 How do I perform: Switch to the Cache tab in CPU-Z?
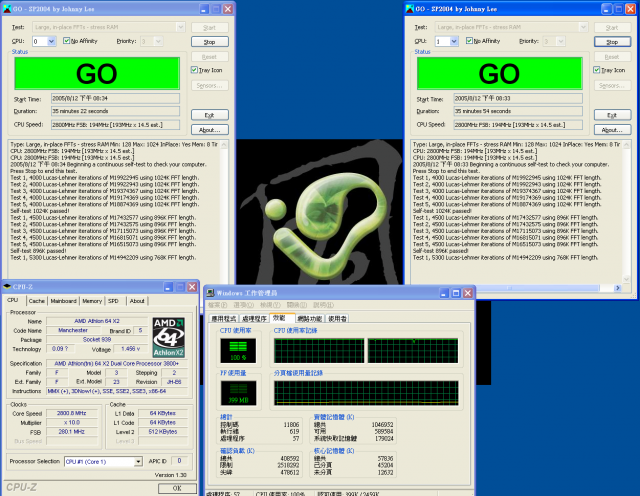pos(37,301)
